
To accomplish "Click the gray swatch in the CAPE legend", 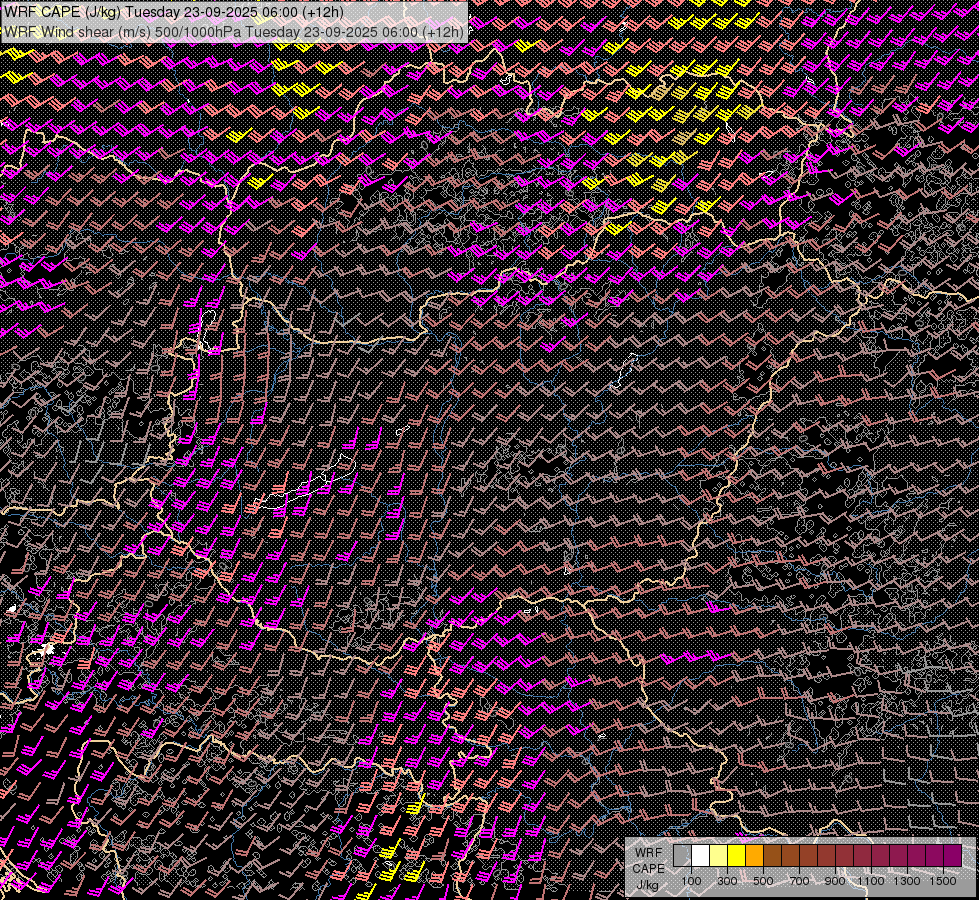I will pos(682,856).
